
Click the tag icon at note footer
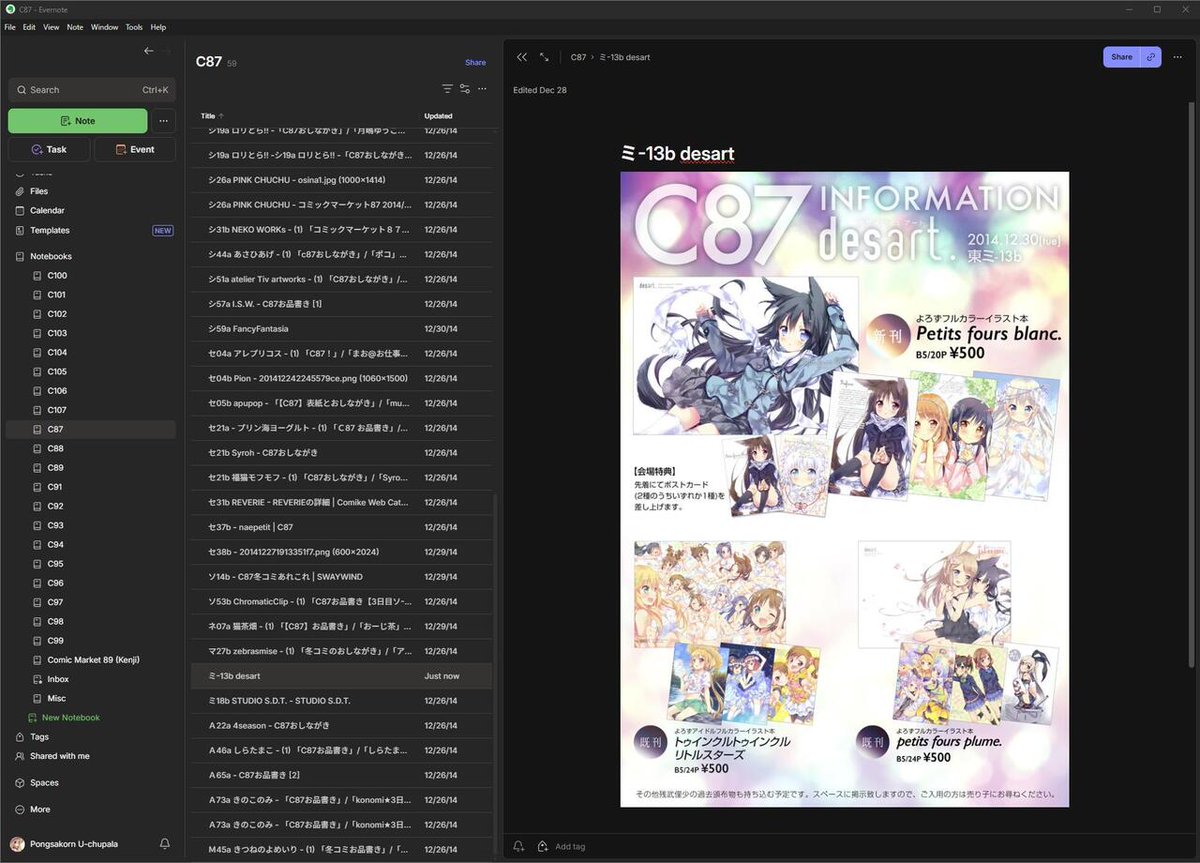[x=543, y=846]
